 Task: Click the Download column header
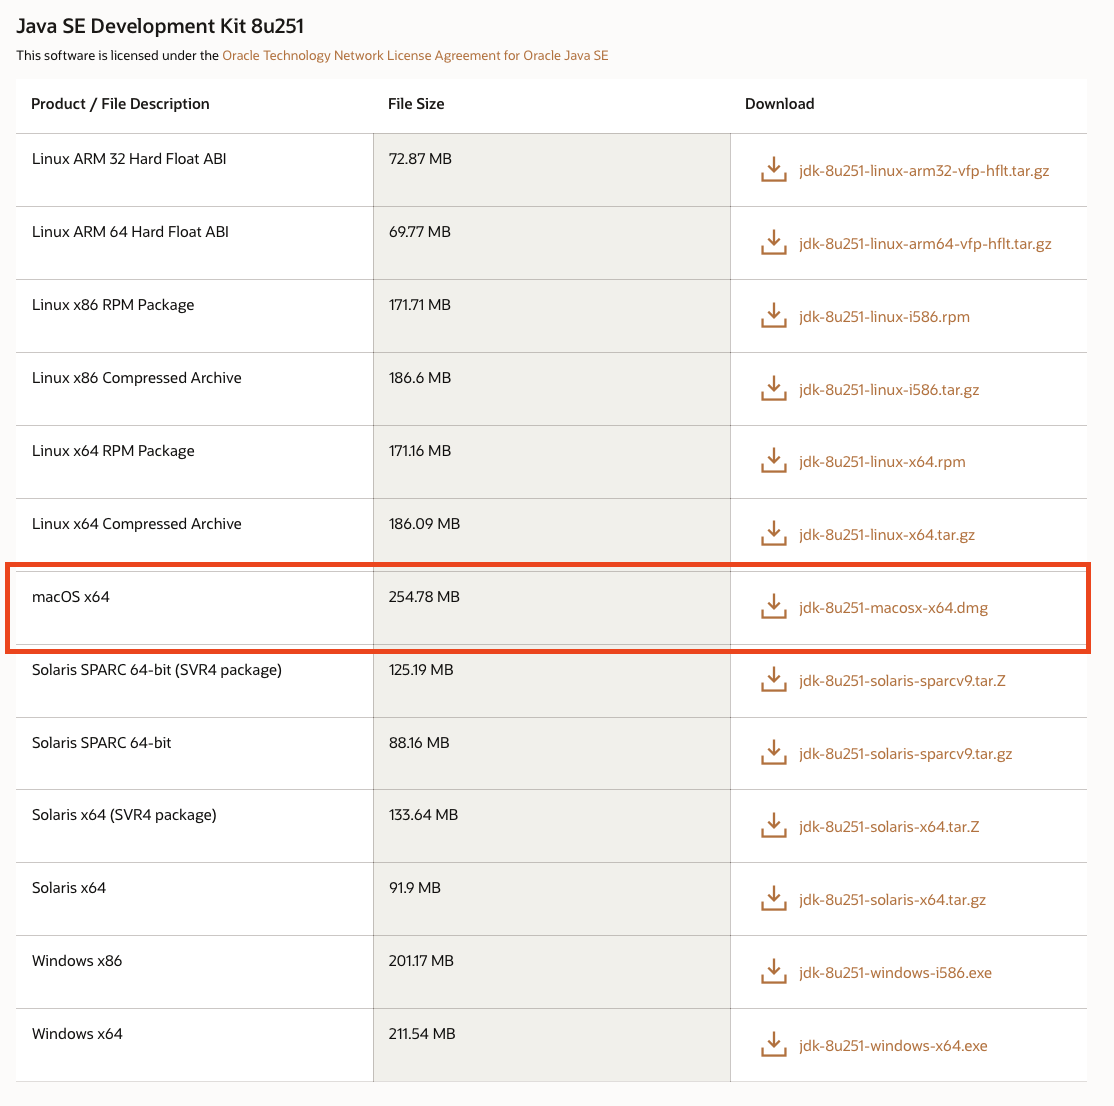(779, 104)
